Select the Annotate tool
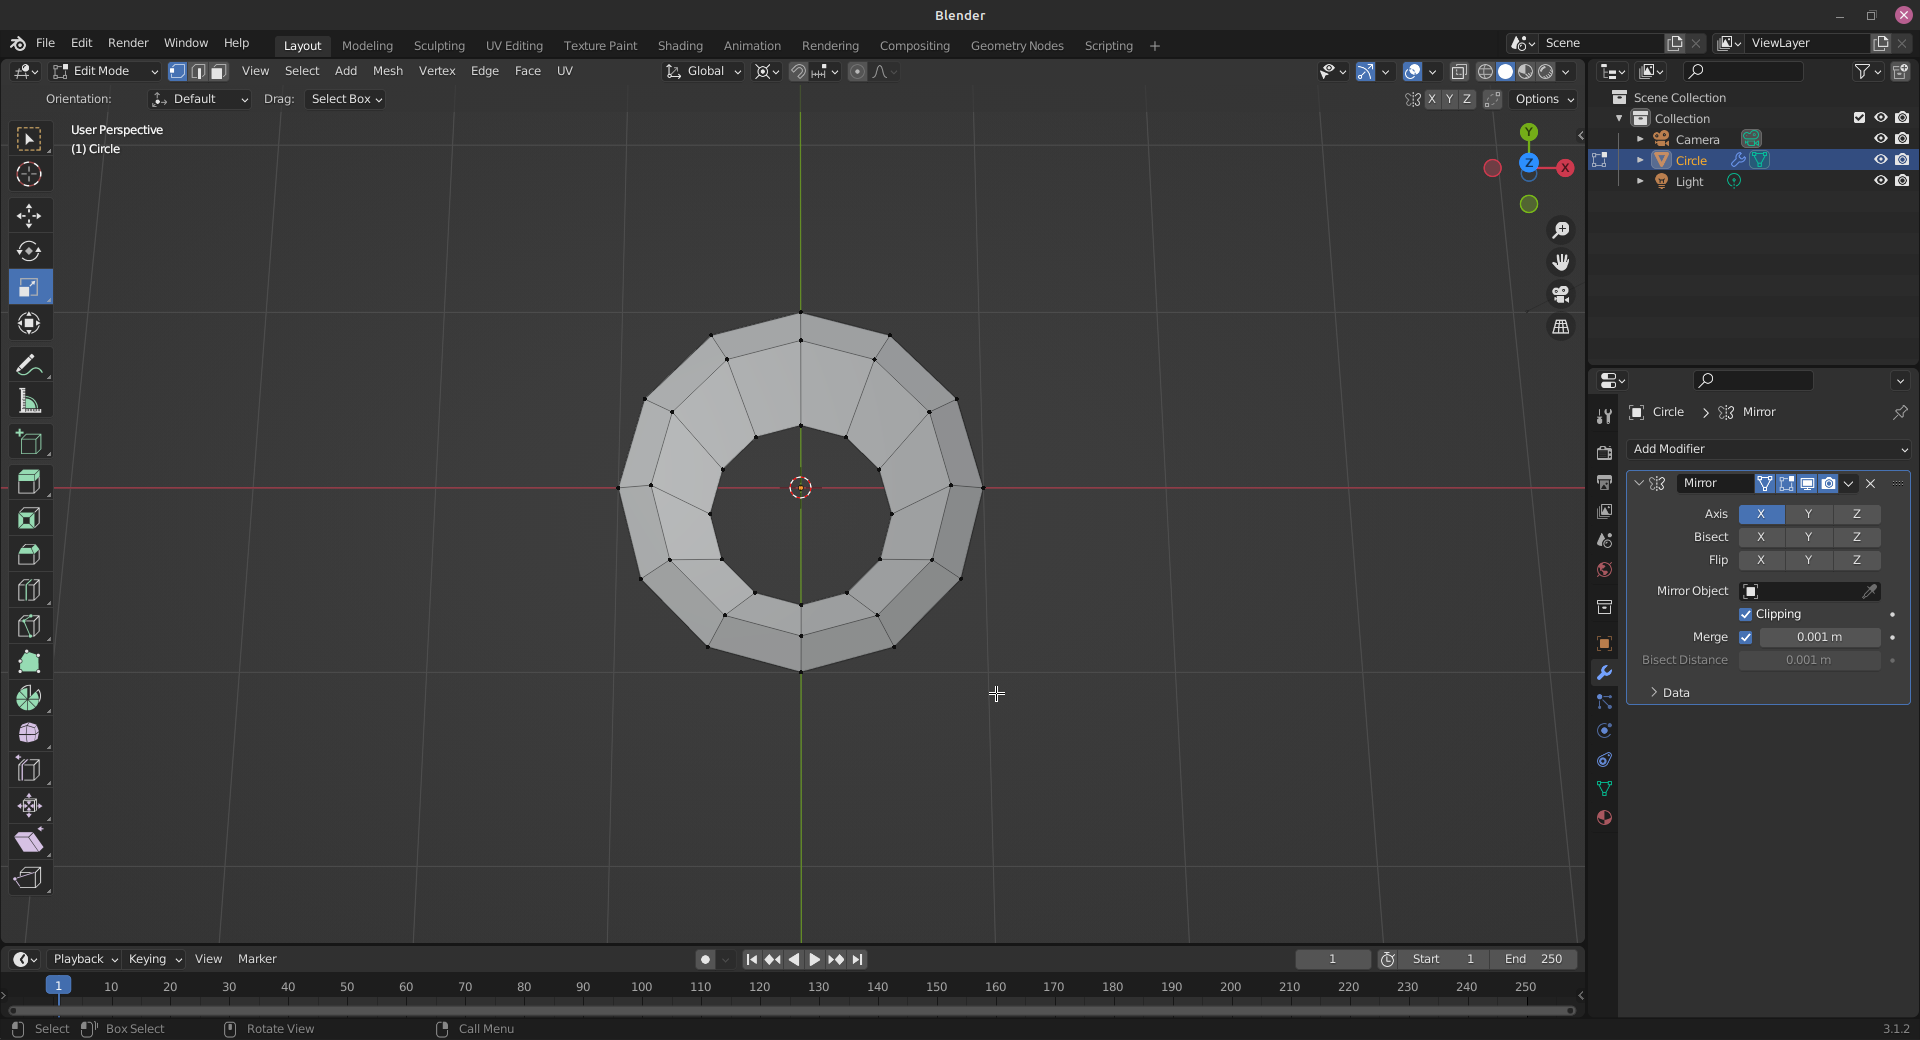Image resolution: width=1920 pixels, height=1040 pixels. pyautogui.click(x=29, y=365)
